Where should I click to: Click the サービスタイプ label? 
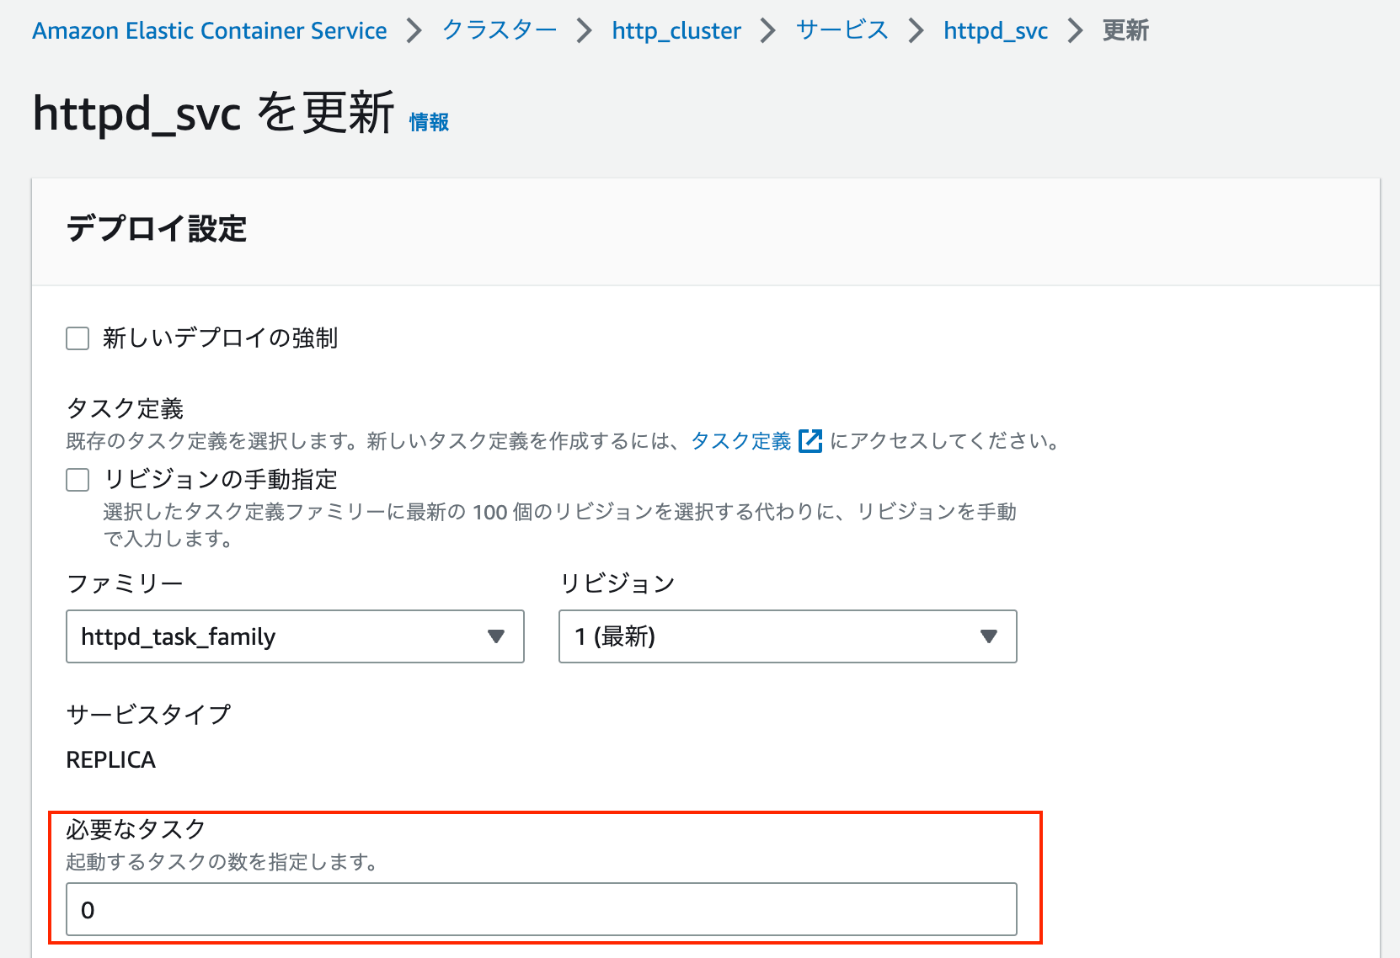point(148,714)
